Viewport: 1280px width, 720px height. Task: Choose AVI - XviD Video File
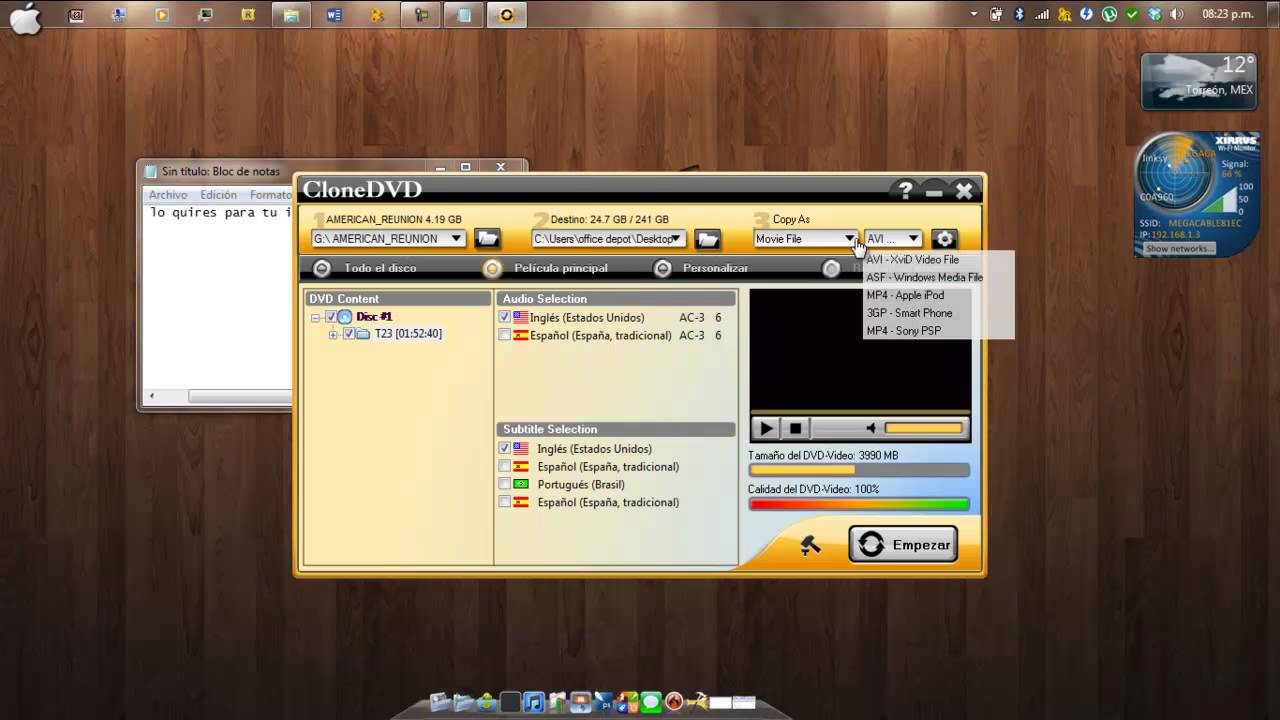938,260
